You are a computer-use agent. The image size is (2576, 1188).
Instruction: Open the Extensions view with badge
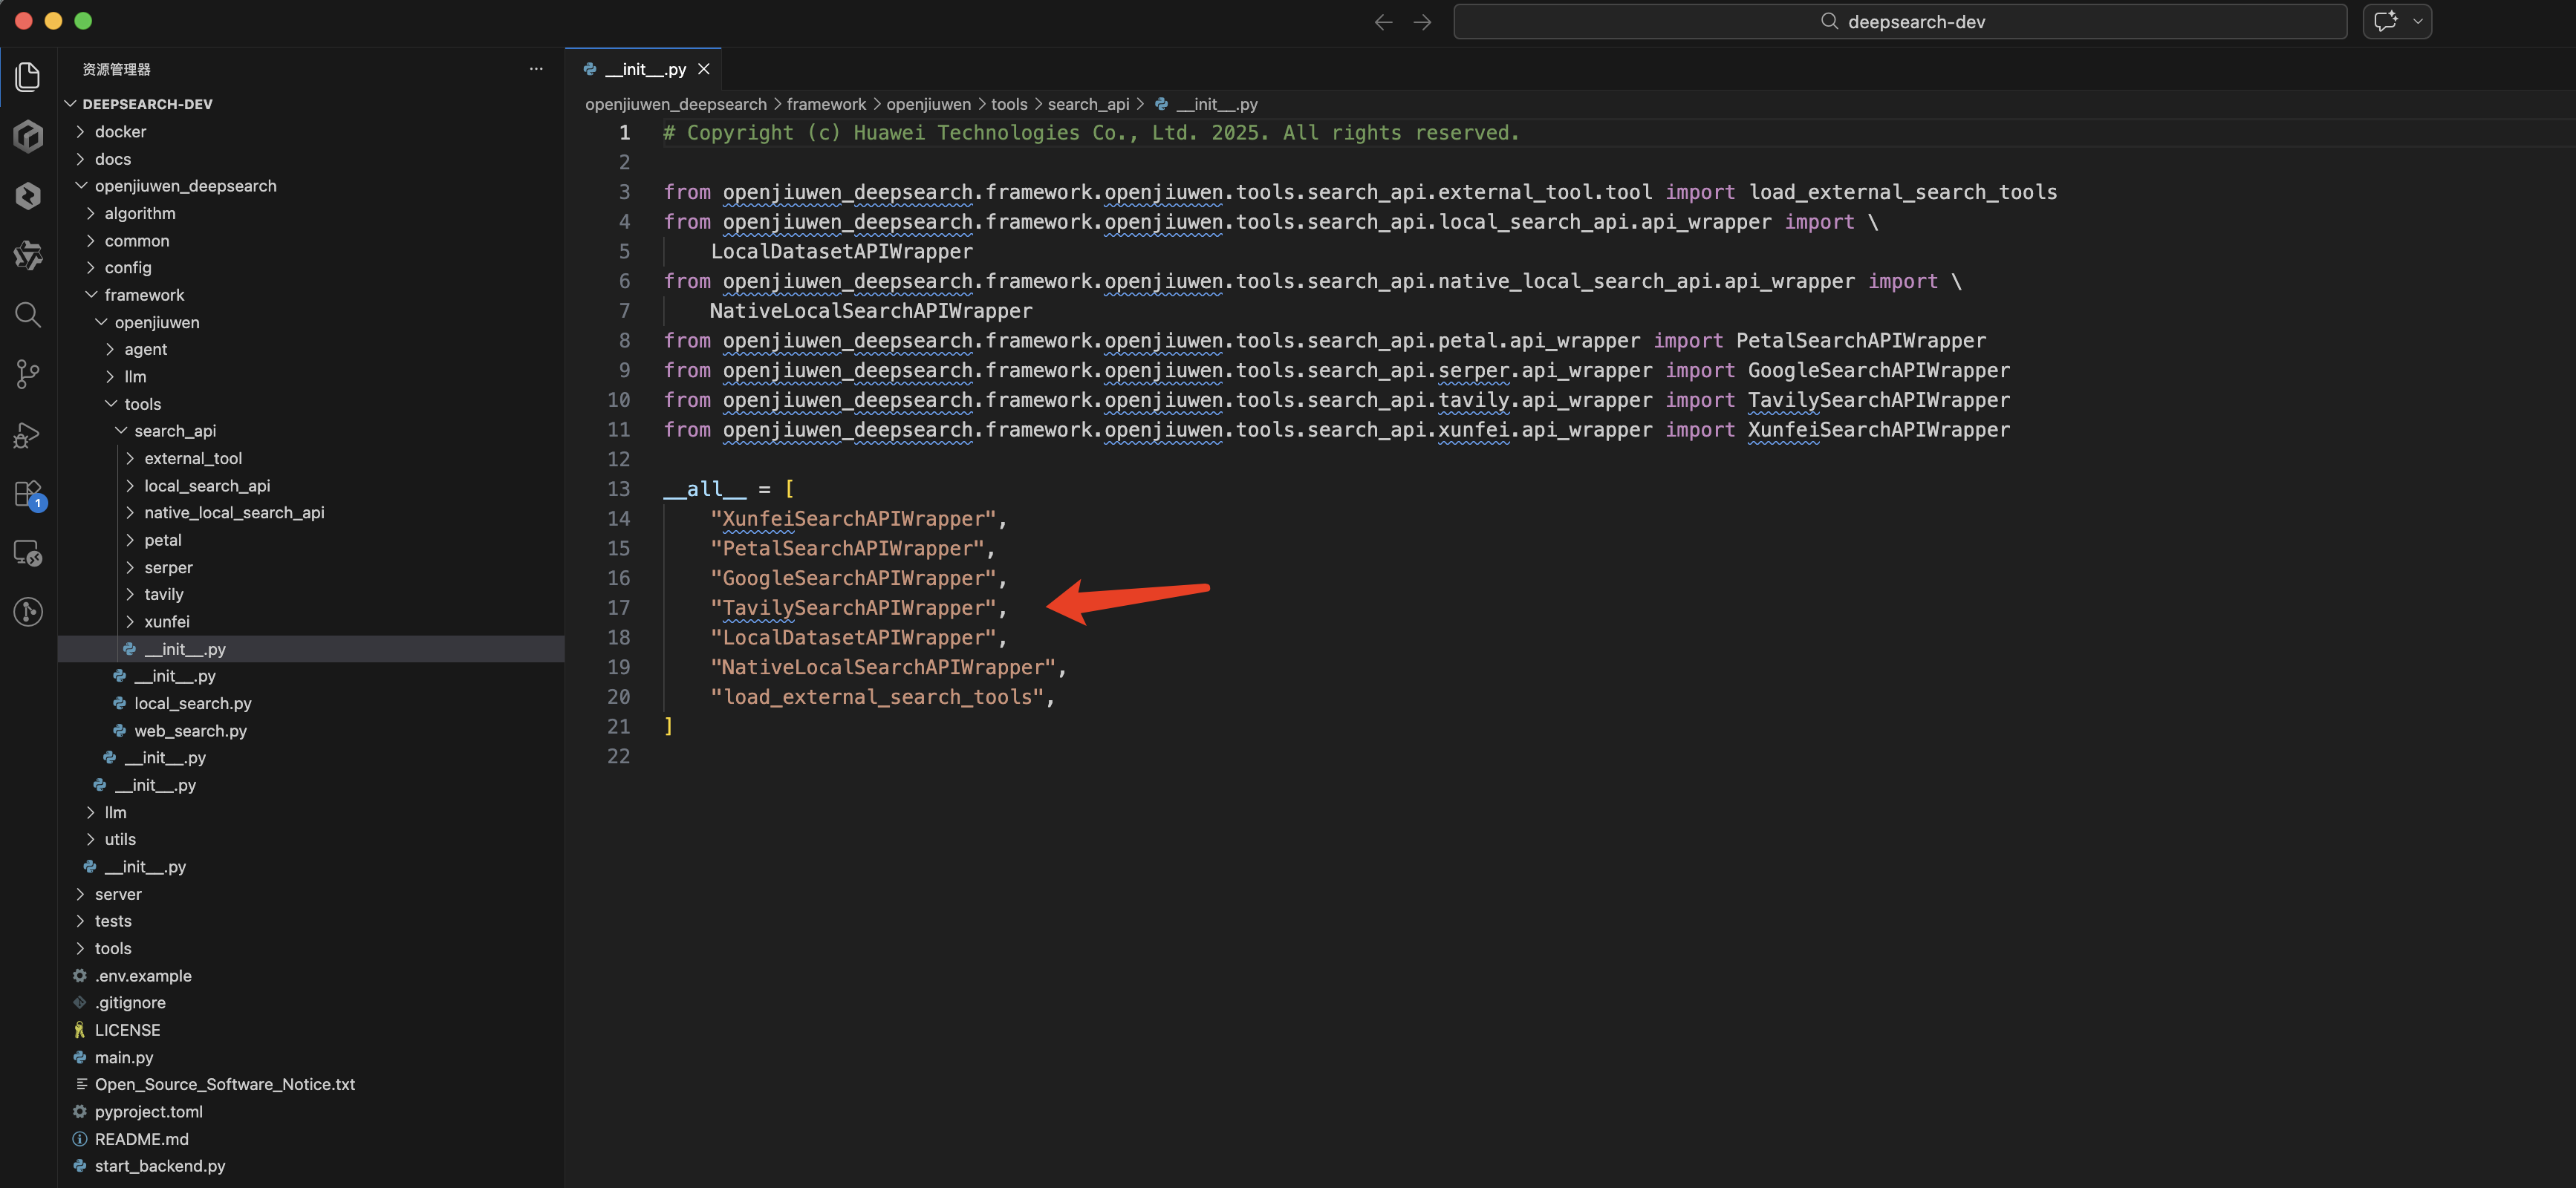pyautogui.click(x=28, y=494)
